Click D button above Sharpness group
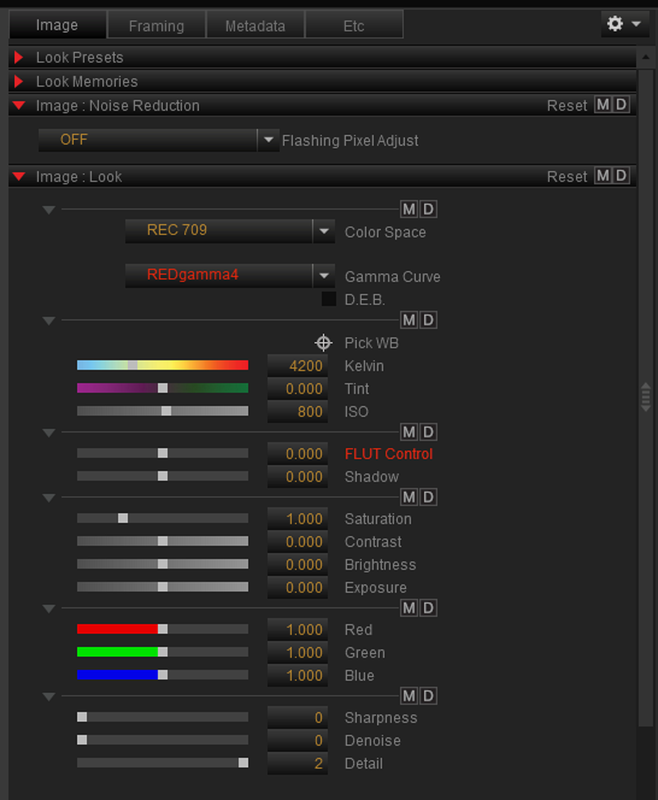 pyautogui.click(x=428, y=696)
